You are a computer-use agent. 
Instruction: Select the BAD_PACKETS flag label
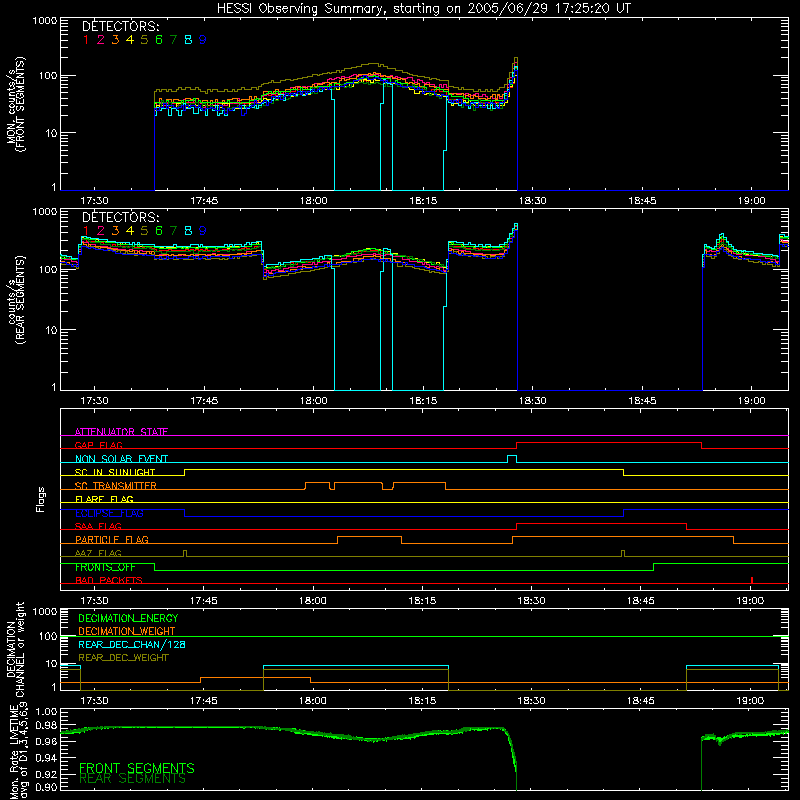[x=109, y=580]
